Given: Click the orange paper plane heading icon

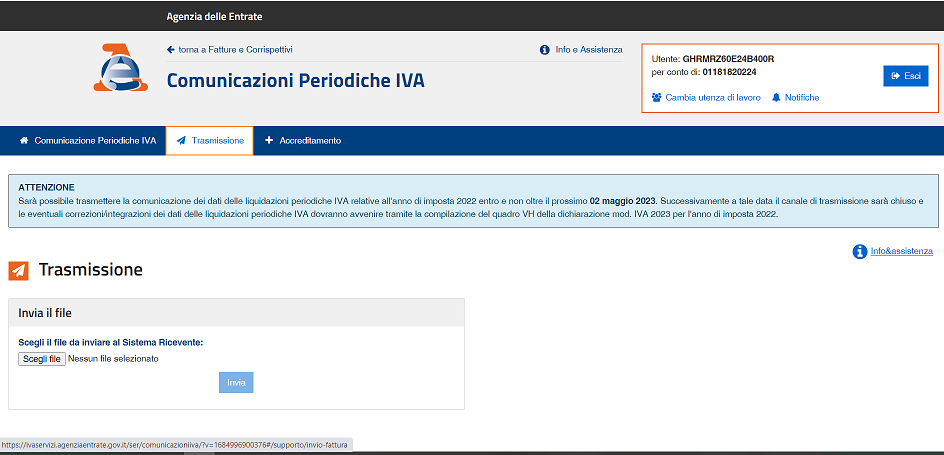Looking at the screenshot, I should pos(18,271).
